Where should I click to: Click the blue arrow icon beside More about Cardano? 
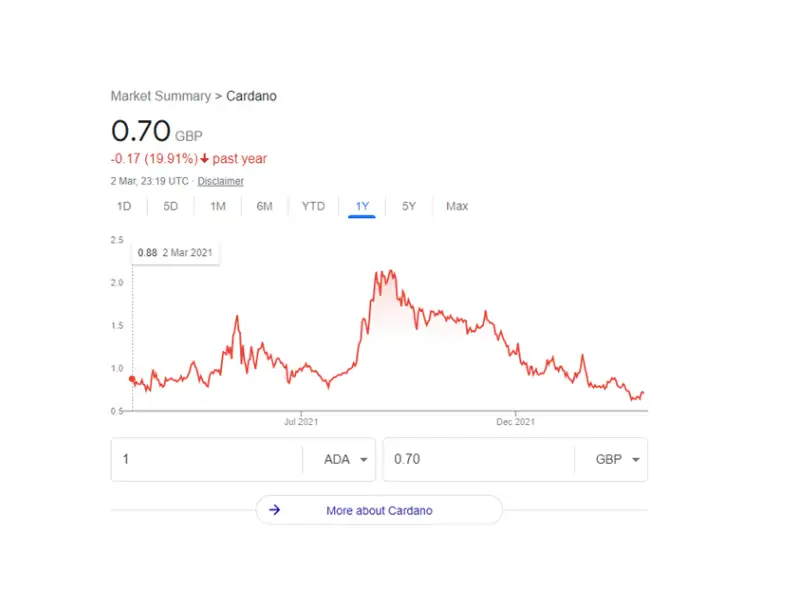click(275, 510)
